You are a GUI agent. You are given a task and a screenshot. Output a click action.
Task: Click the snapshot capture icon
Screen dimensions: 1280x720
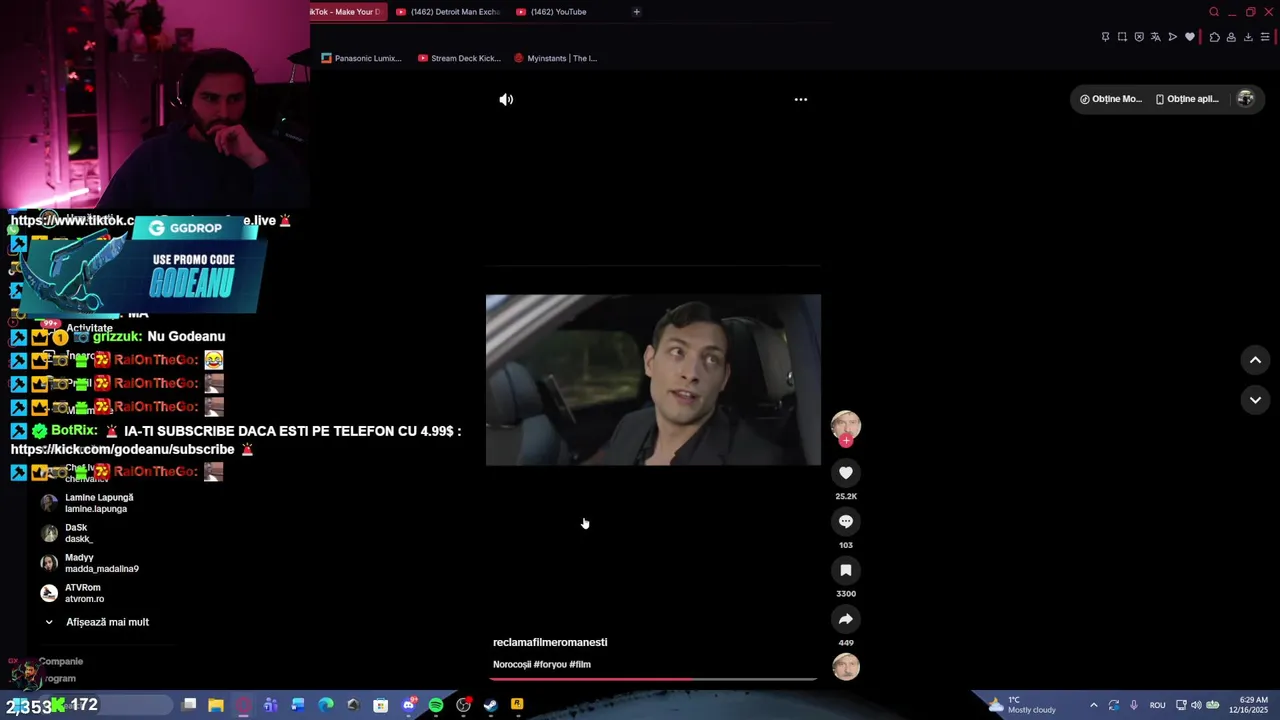click(1122, 37)
